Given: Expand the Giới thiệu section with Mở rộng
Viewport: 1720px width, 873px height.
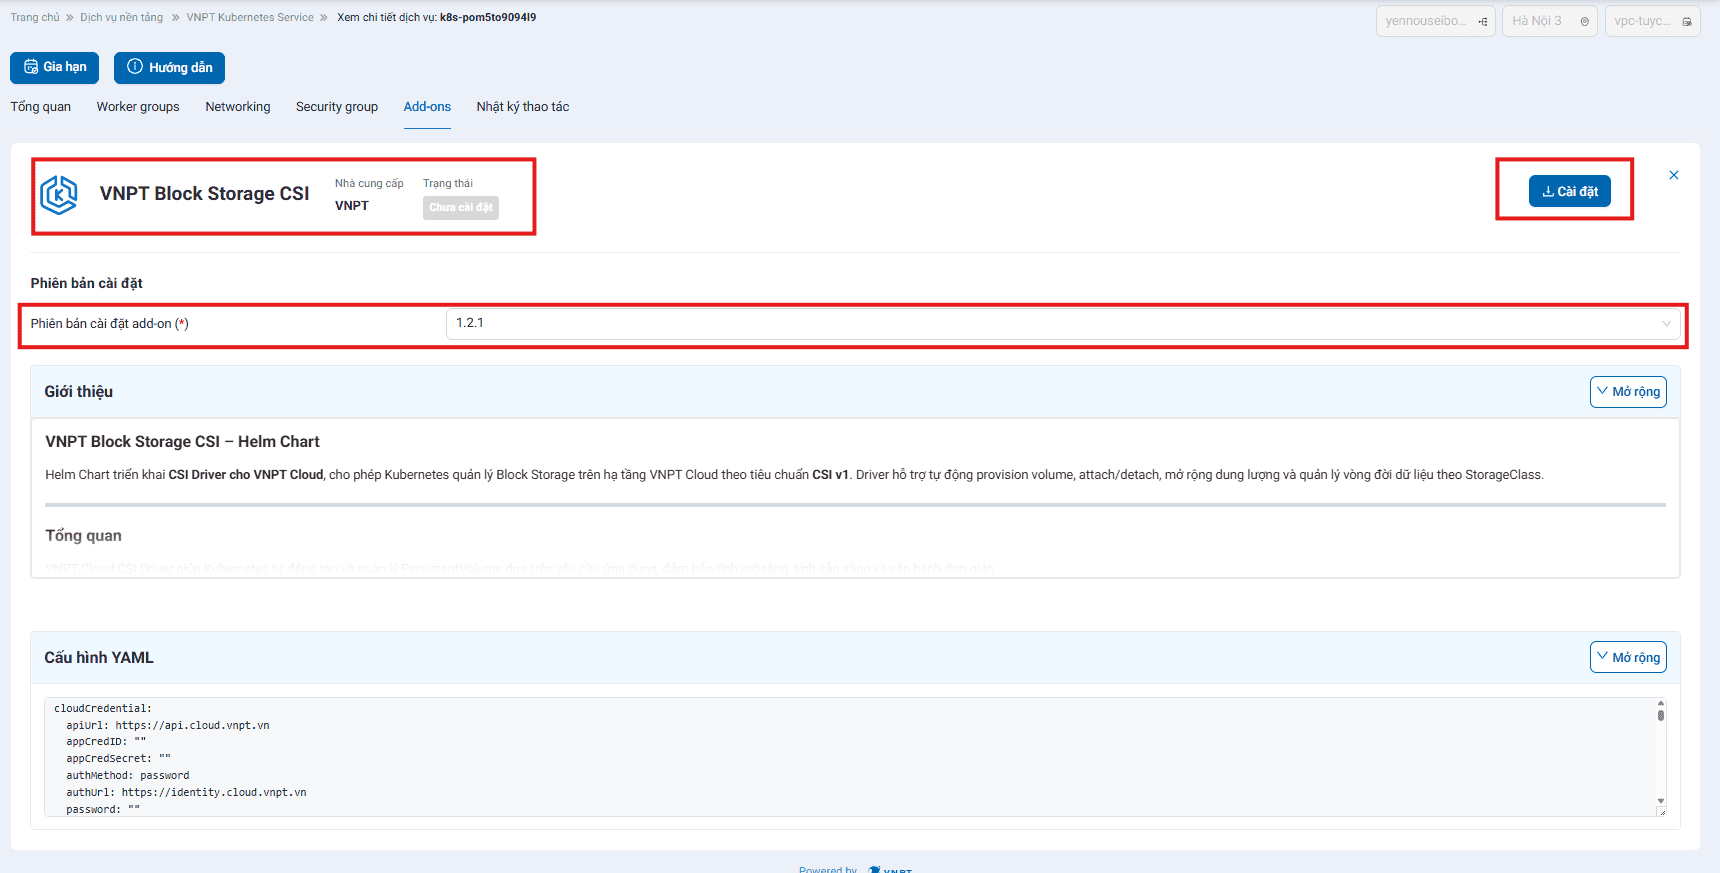Looking at the screenshot, I should pos(1627,392).
